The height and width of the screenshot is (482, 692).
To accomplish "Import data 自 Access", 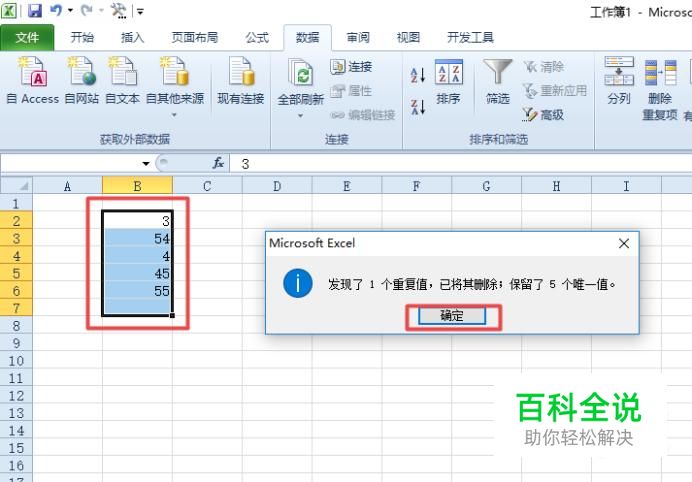I will tap(33, 80).
